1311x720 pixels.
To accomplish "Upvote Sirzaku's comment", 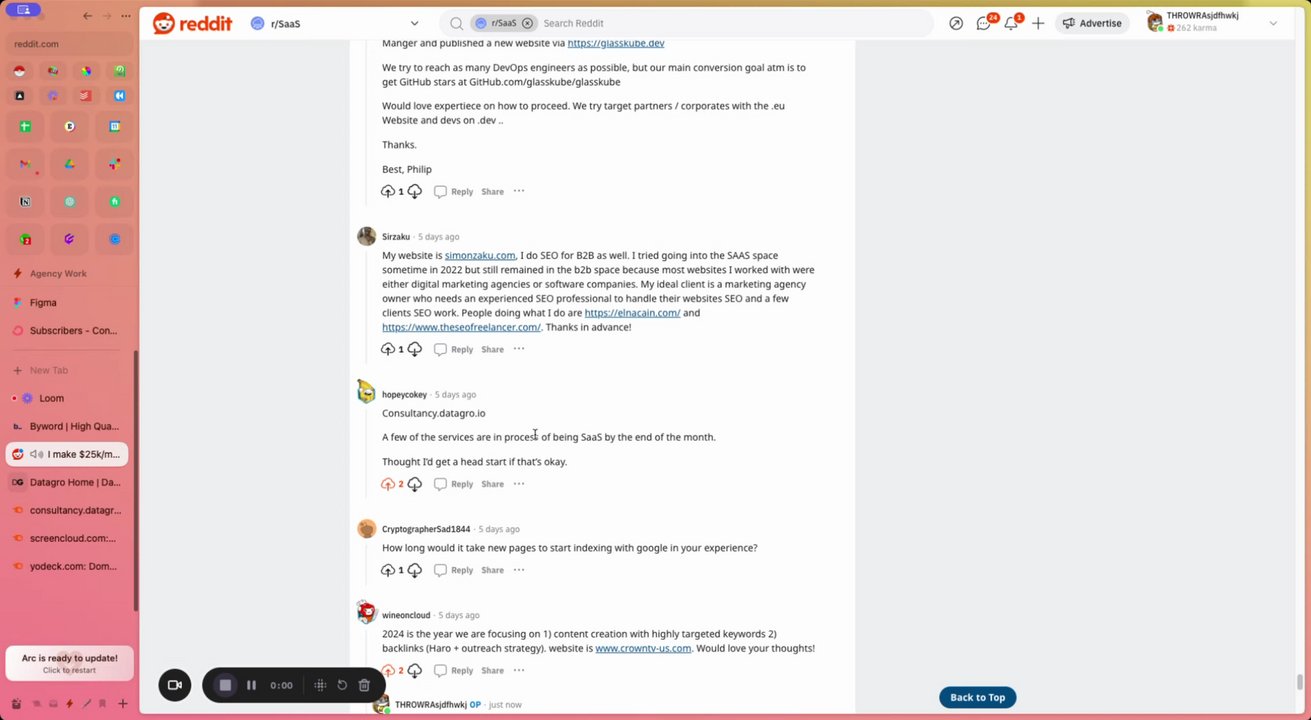I will [x=388, y=349].
